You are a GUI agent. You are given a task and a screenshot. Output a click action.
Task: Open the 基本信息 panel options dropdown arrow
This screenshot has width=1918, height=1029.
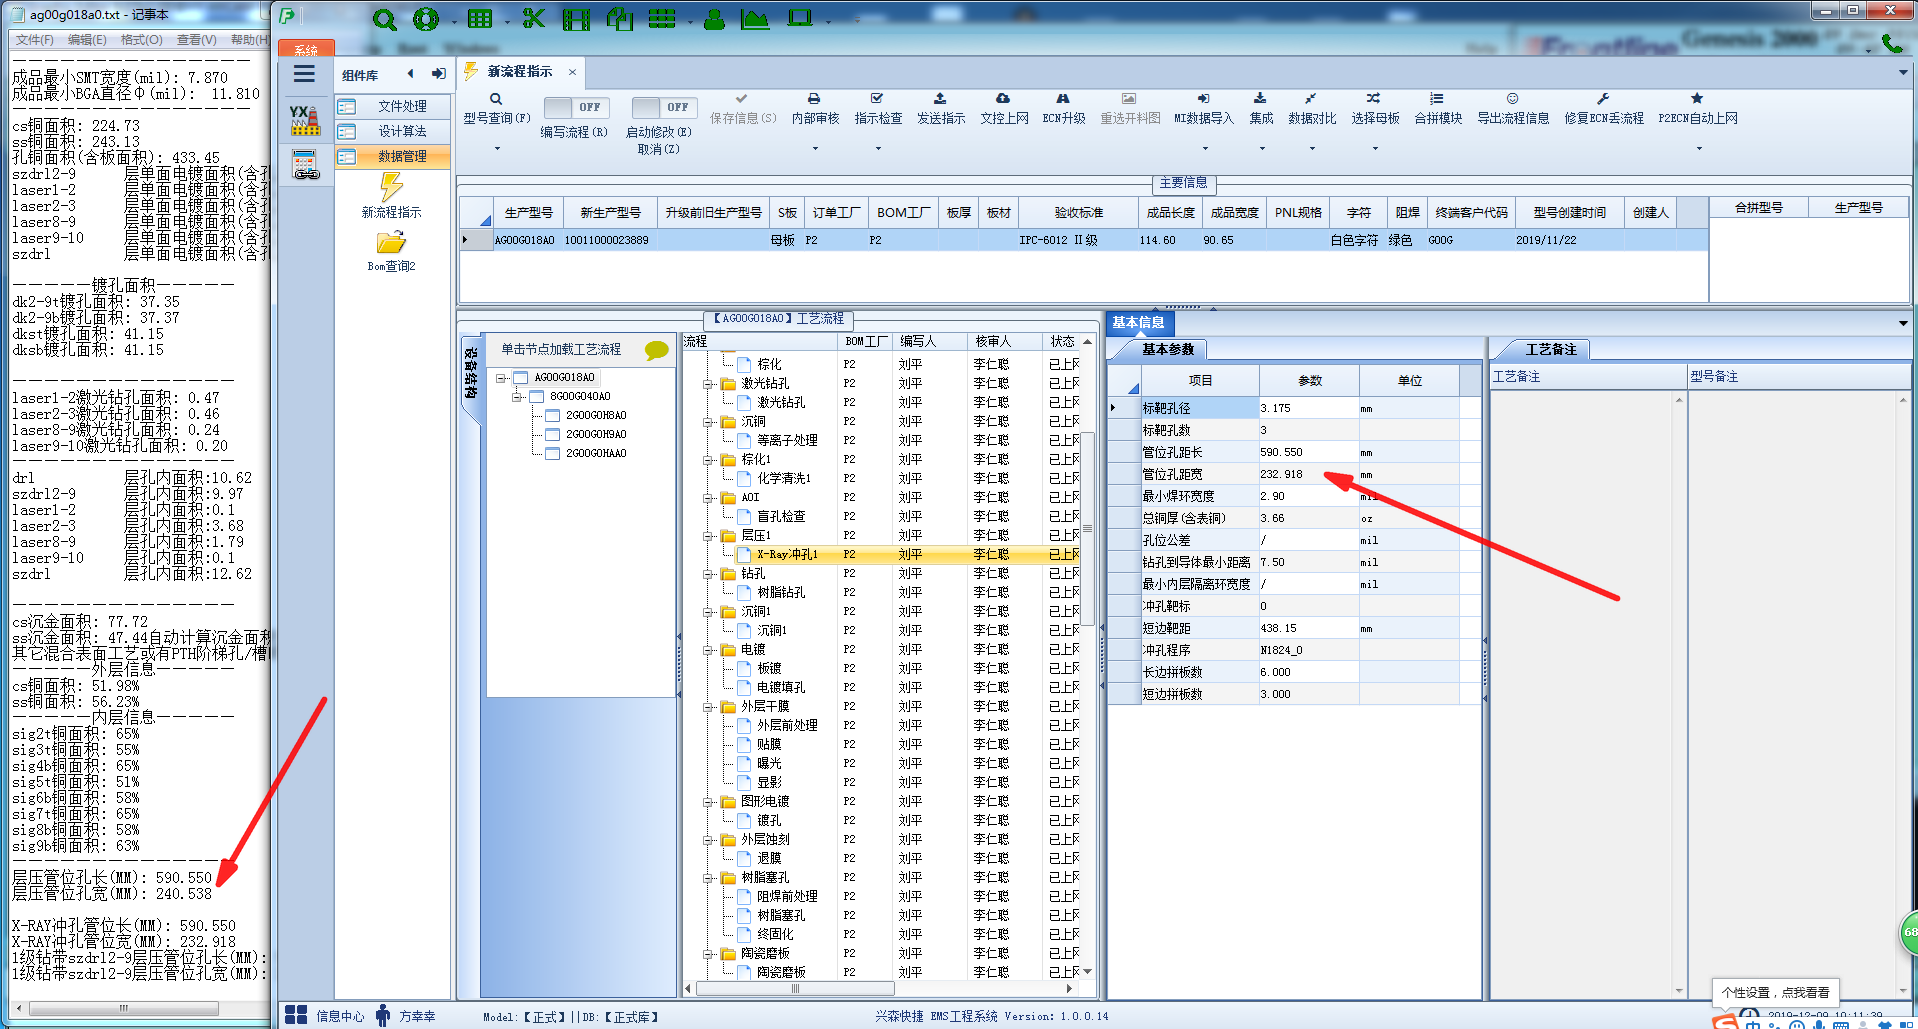tap(1902, 323)
